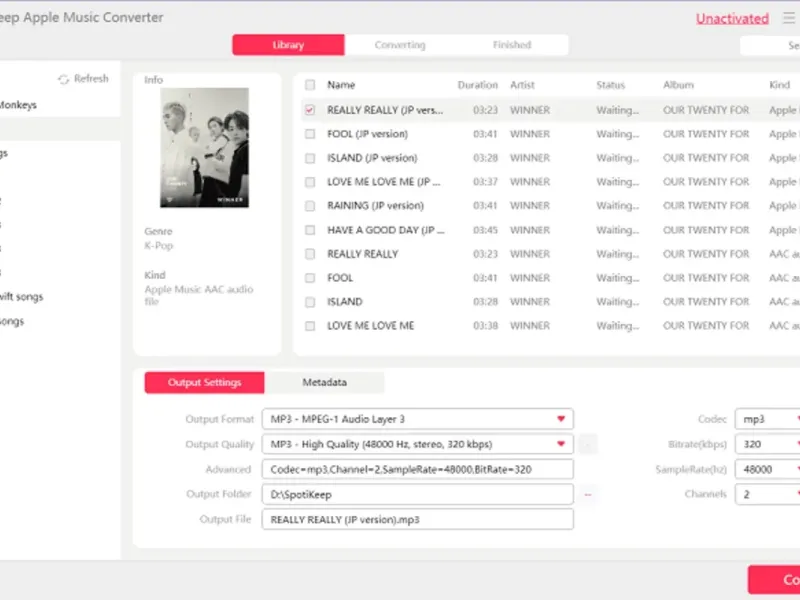The width and height of the screenshot is (800, 600).
Task: Click the album cover thumbnail
Action: click(205, 147)
